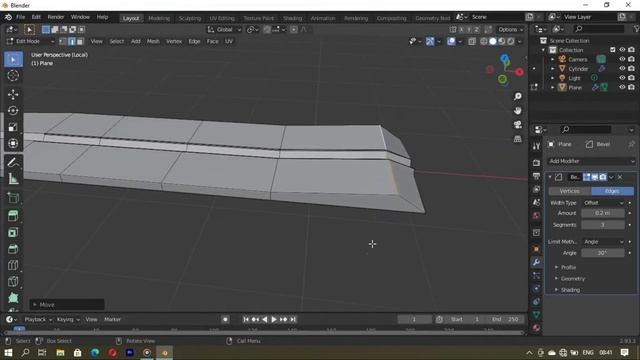This screenshot has width=640, height=360.
Task: Click the hand Pan view icon
Action: point(518,111)
